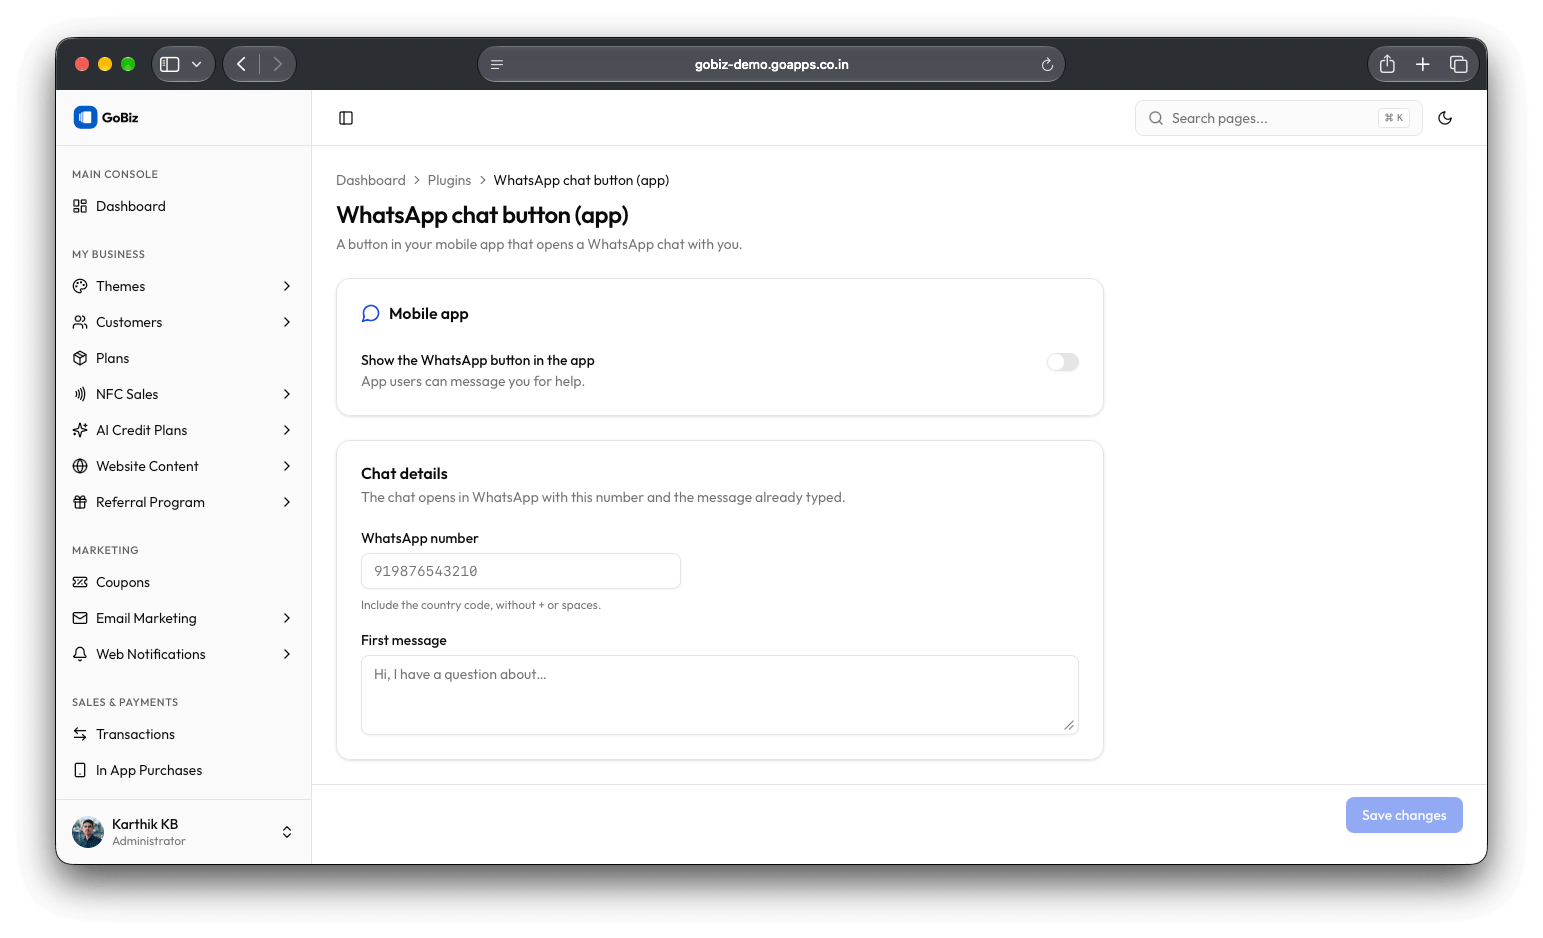Expand the Referral Program chevron
The width and height of the screenshot is (1543, 938).
tap(287, 502)
